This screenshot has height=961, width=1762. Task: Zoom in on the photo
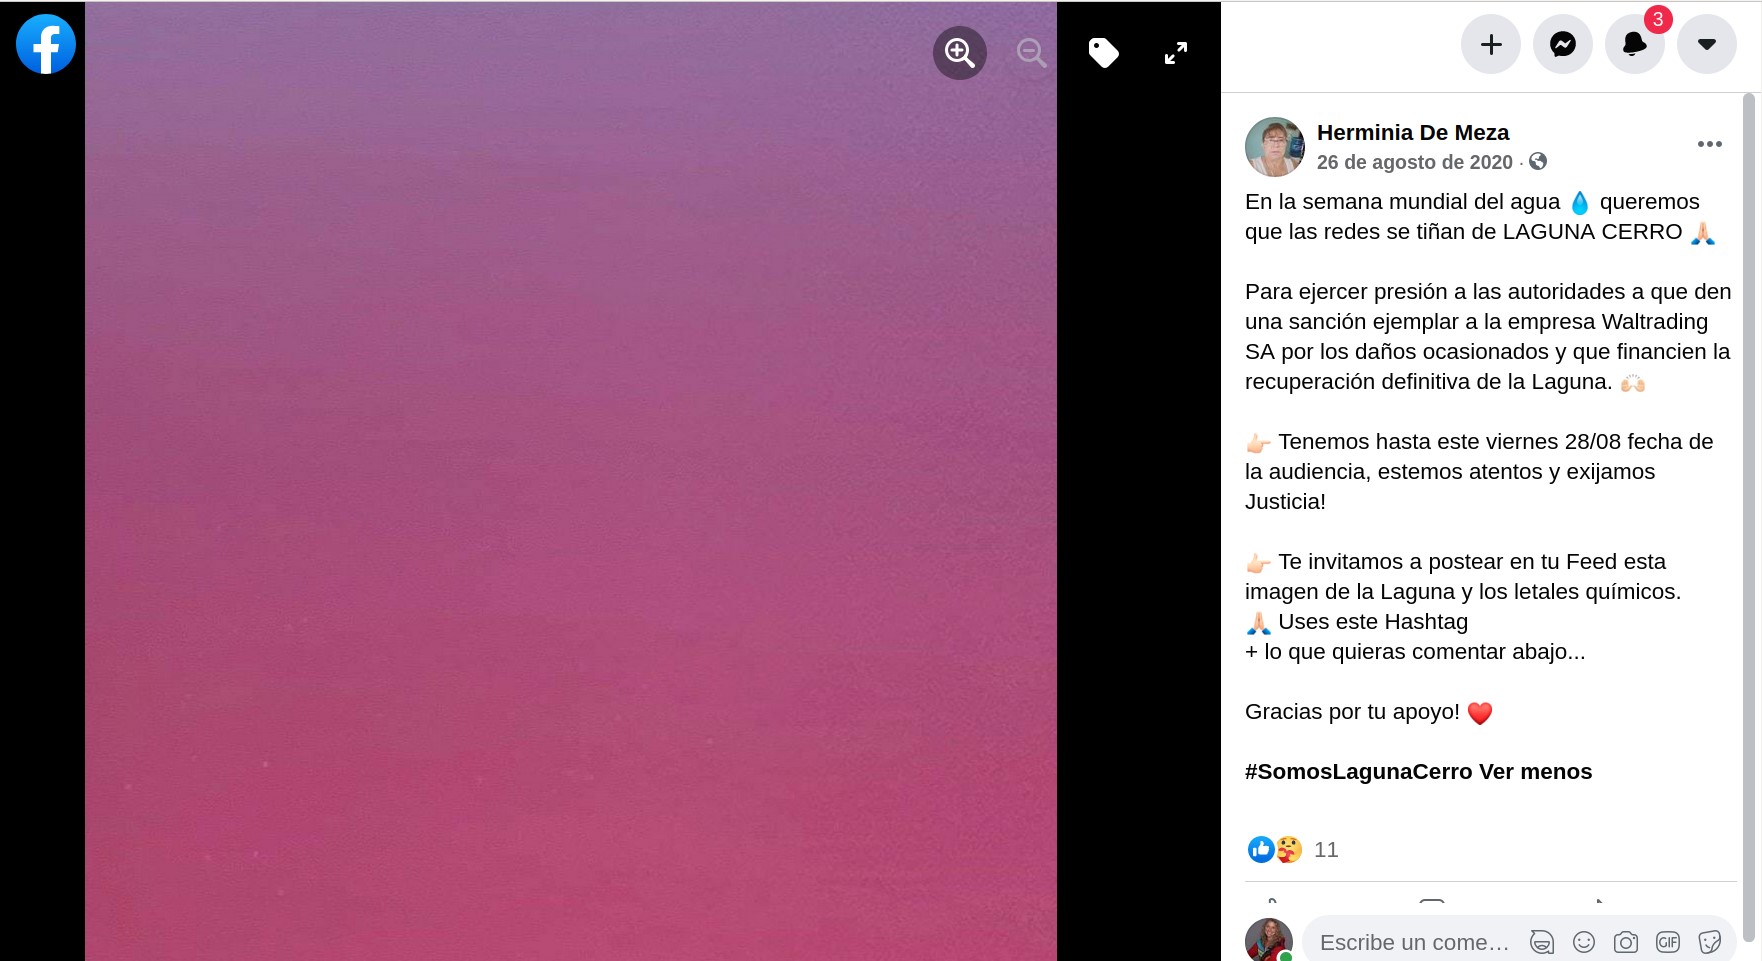[960, 53]
